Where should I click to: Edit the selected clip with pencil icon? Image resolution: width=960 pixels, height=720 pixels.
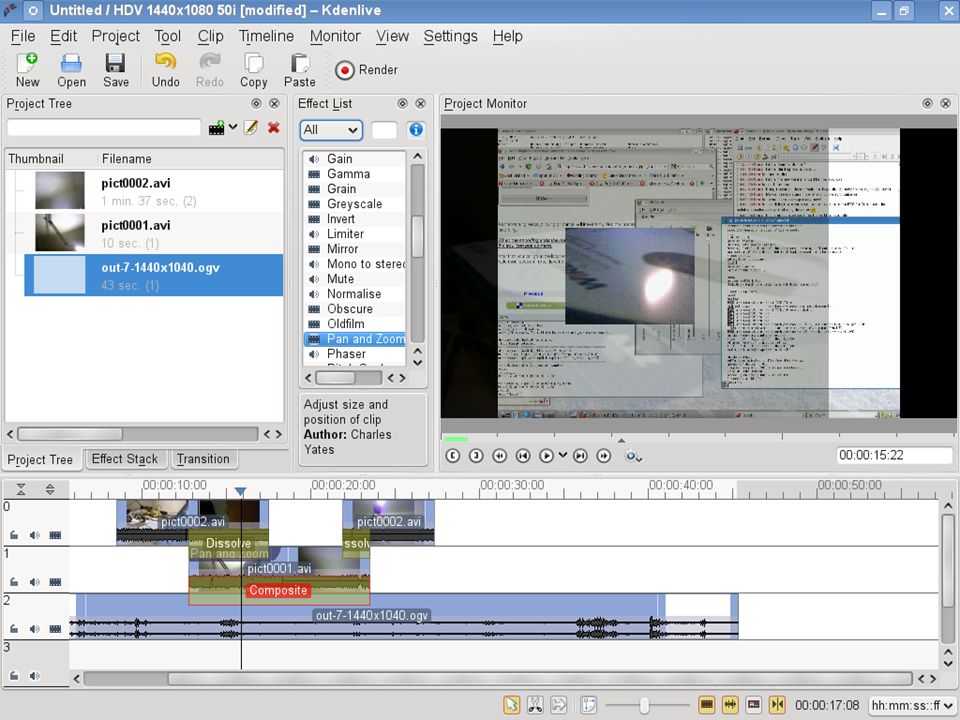coord(251,127)
